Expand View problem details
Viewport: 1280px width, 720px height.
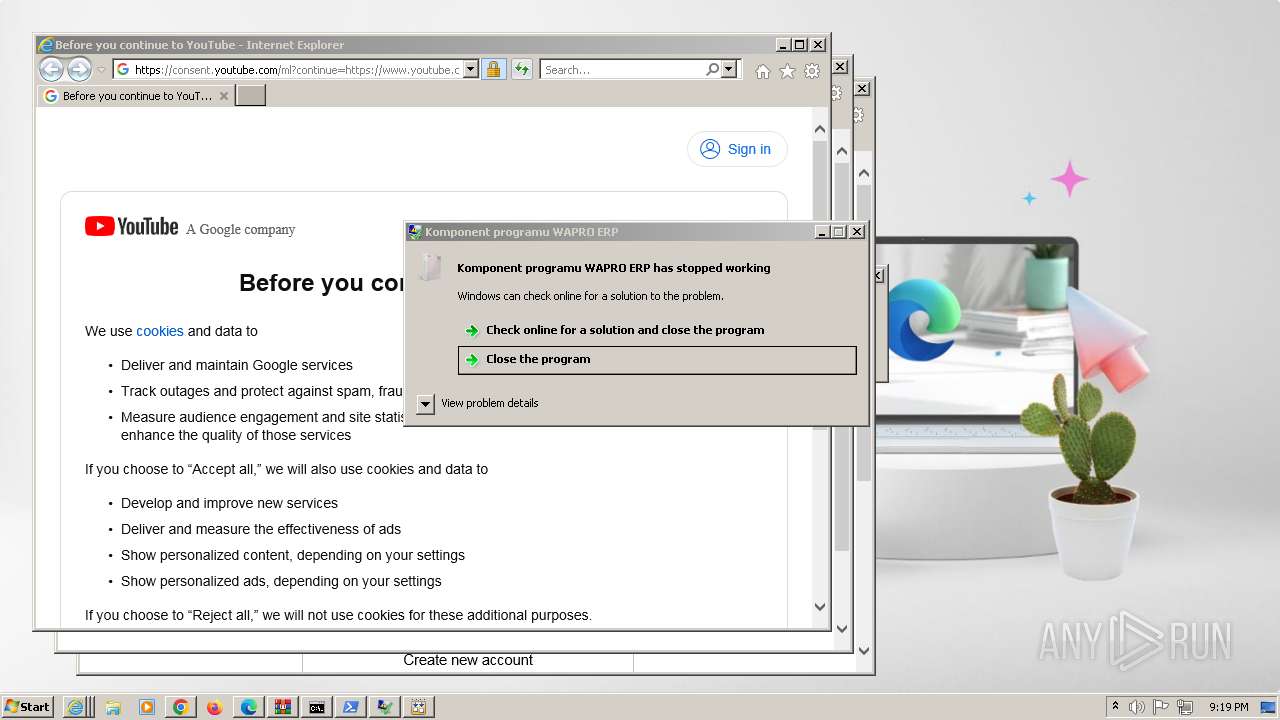click(x=426, y=403)
